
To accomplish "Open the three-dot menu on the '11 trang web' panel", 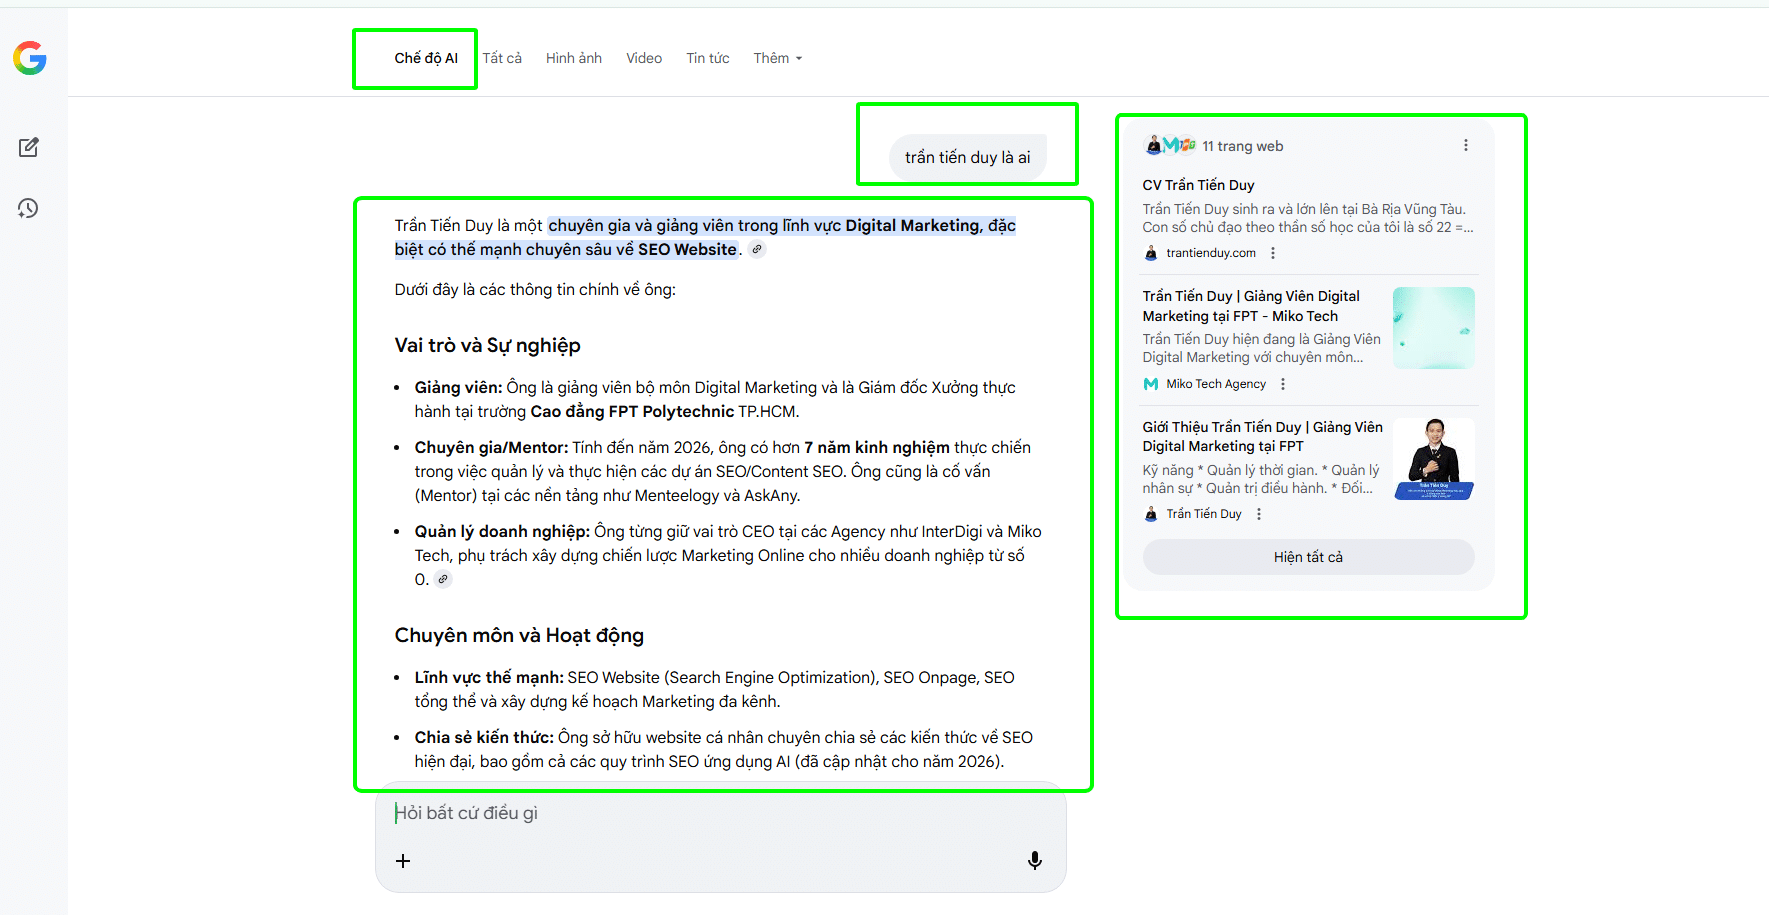I will click(1466, 144).
